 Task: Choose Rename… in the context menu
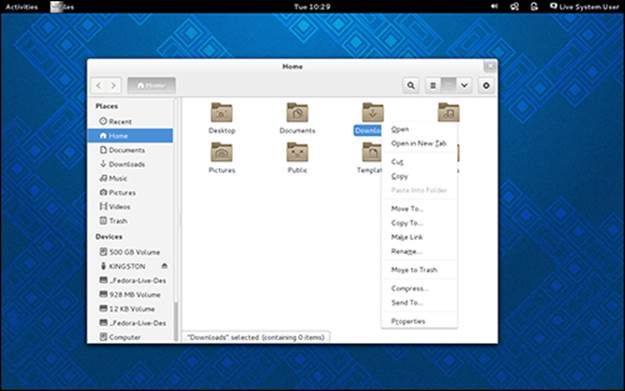tap(419, 251)
